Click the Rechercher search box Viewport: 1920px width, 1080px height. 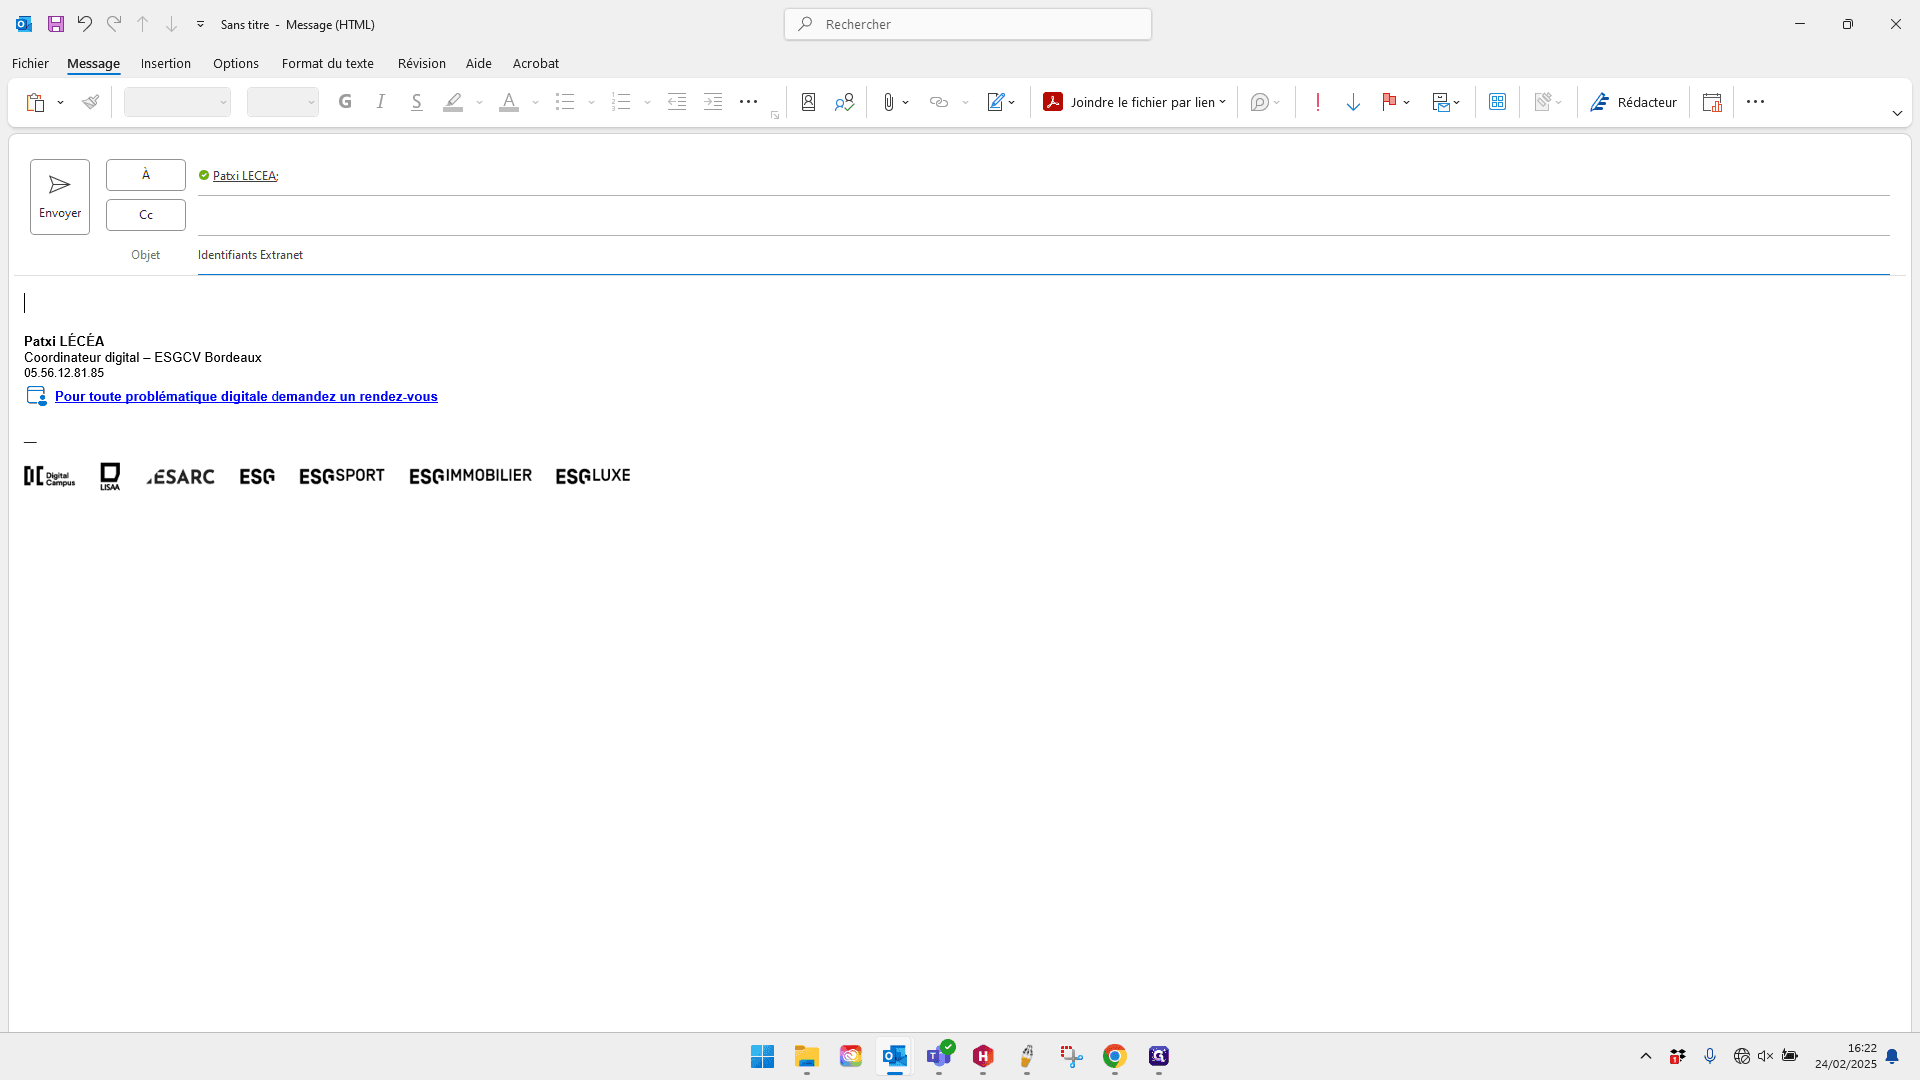coord(968,24)
